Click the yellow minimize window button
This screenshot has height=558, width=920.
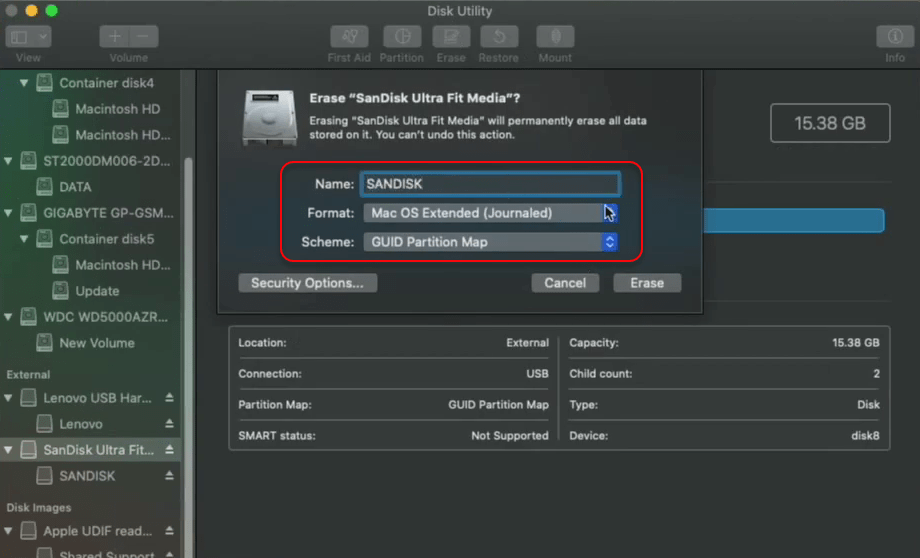click(32, 11)
